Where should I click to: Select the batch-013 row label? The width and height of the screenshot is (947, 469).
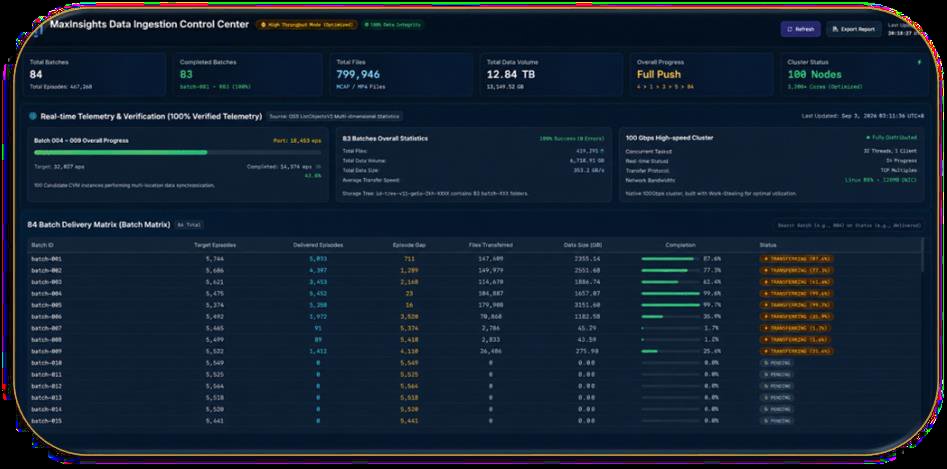47,398
